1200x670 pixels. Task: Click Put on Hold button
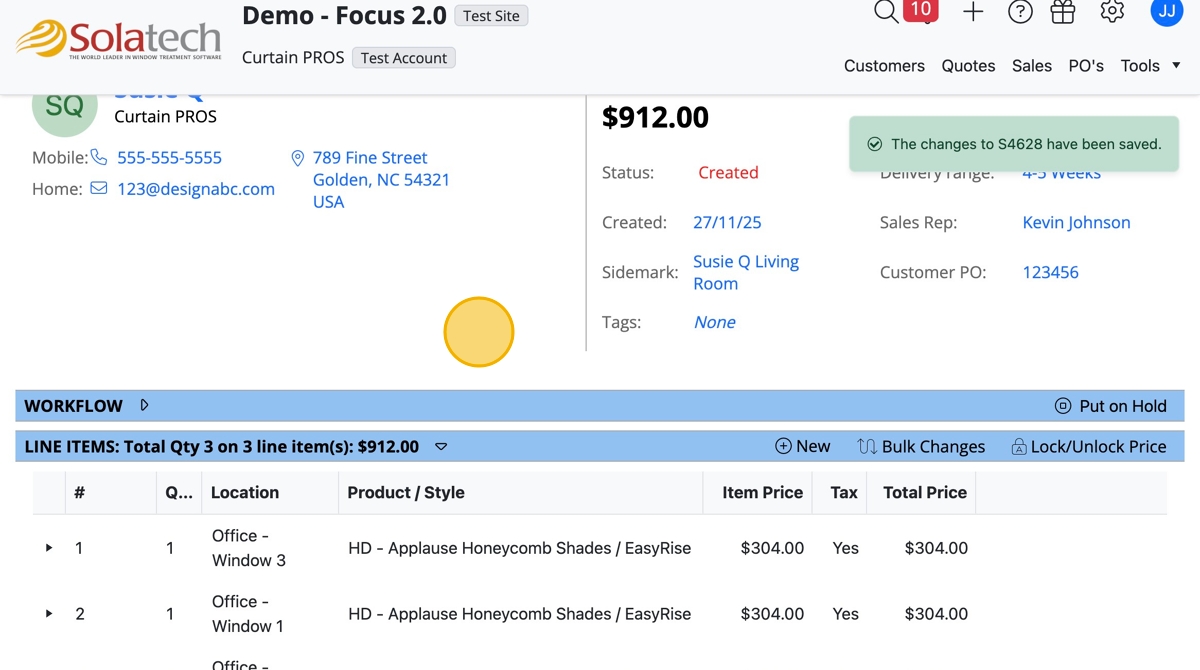1111,406
